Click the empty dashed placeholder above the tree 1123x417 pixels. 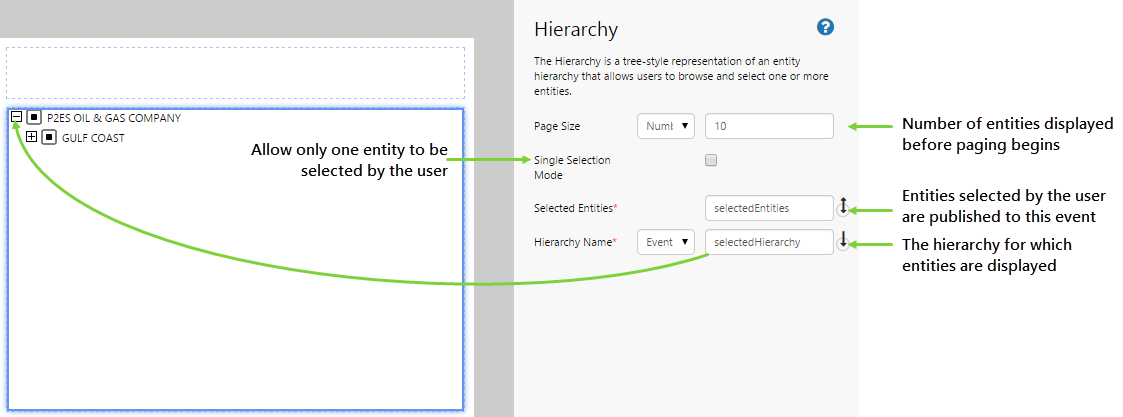point(235,72)
